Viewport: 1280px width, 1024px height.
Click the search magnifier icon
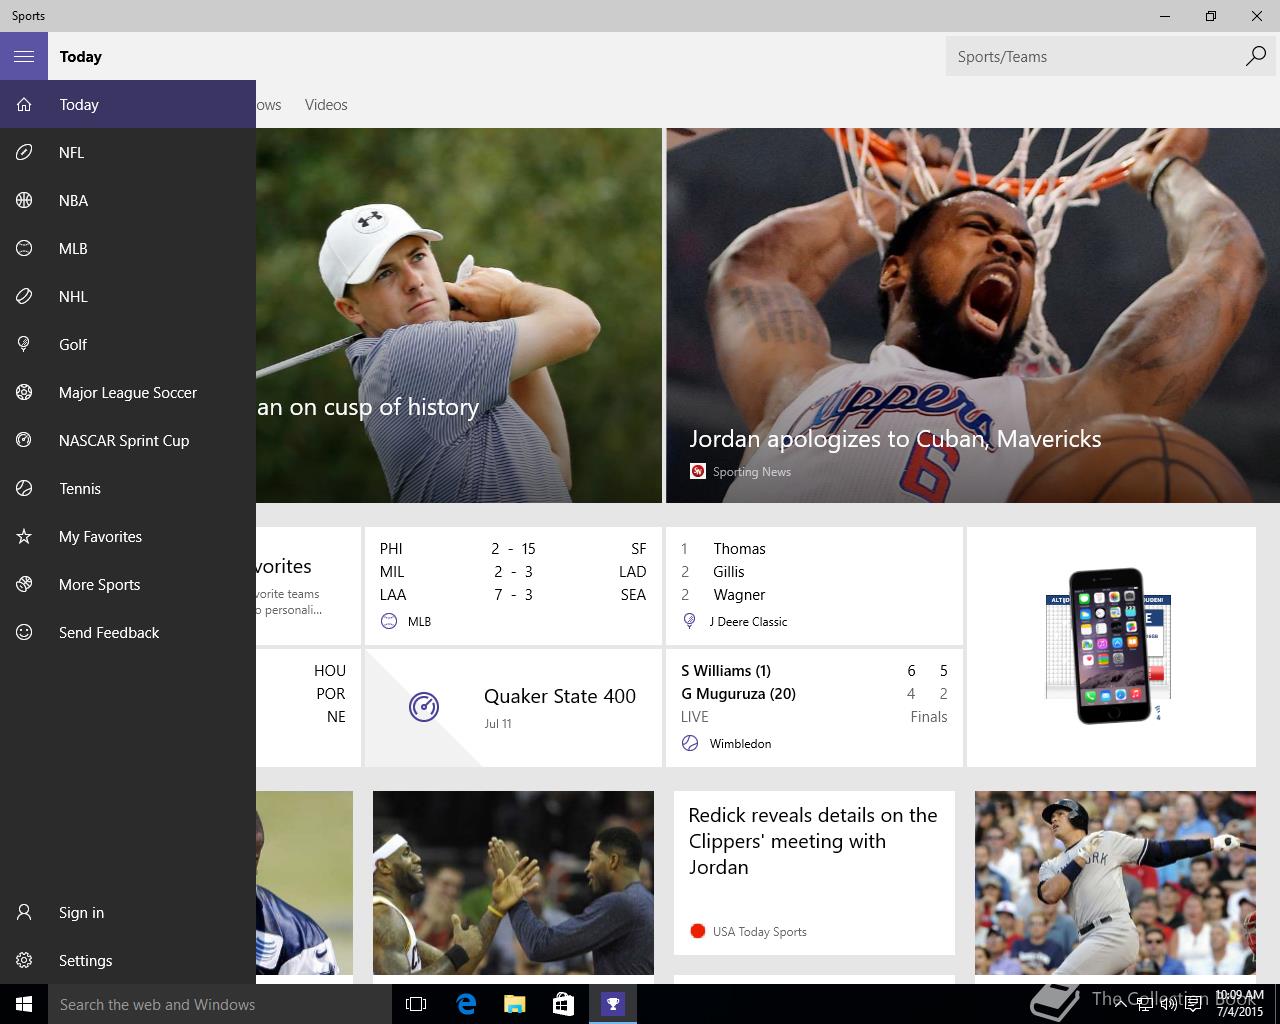[x=1256, y=56]
